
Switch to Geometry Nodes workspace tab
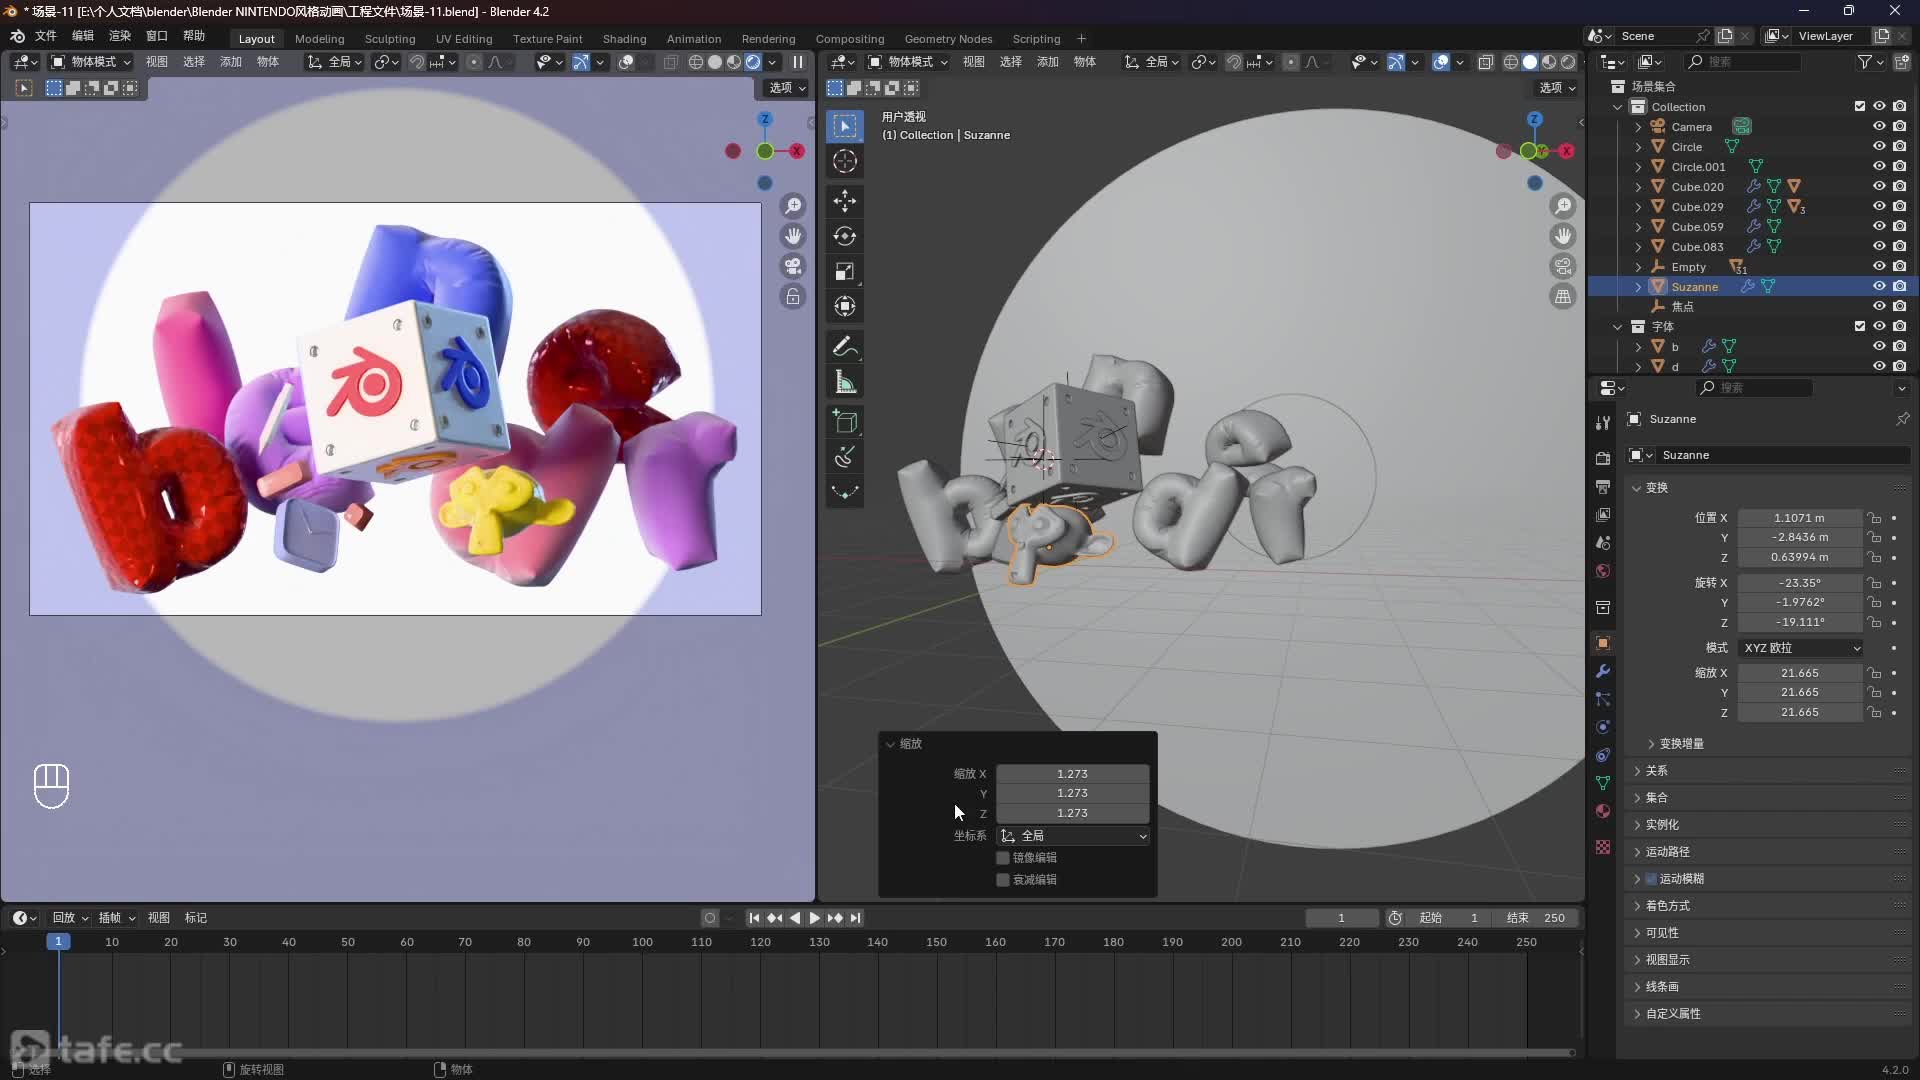pyautogui.click(x=948, y=39)
